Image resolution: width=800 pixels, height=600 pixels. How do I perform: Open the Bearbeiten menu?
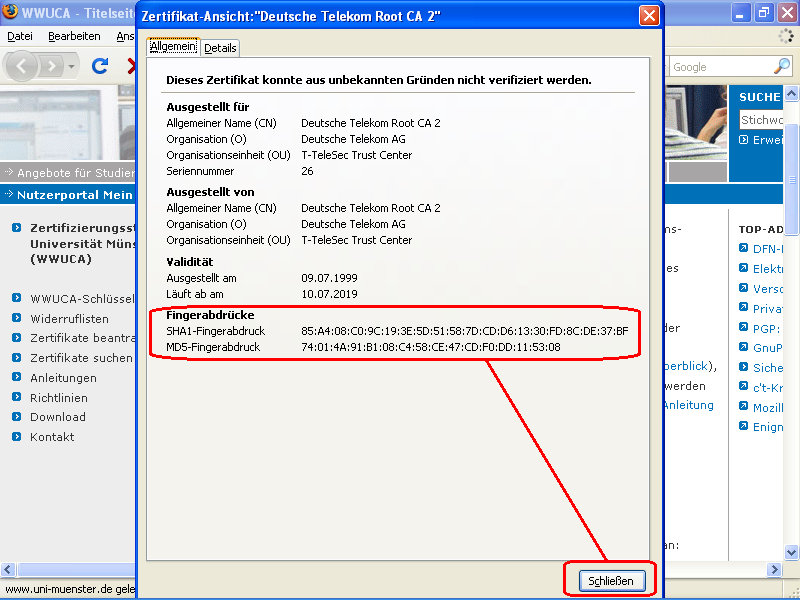click(x=74, y=36)
